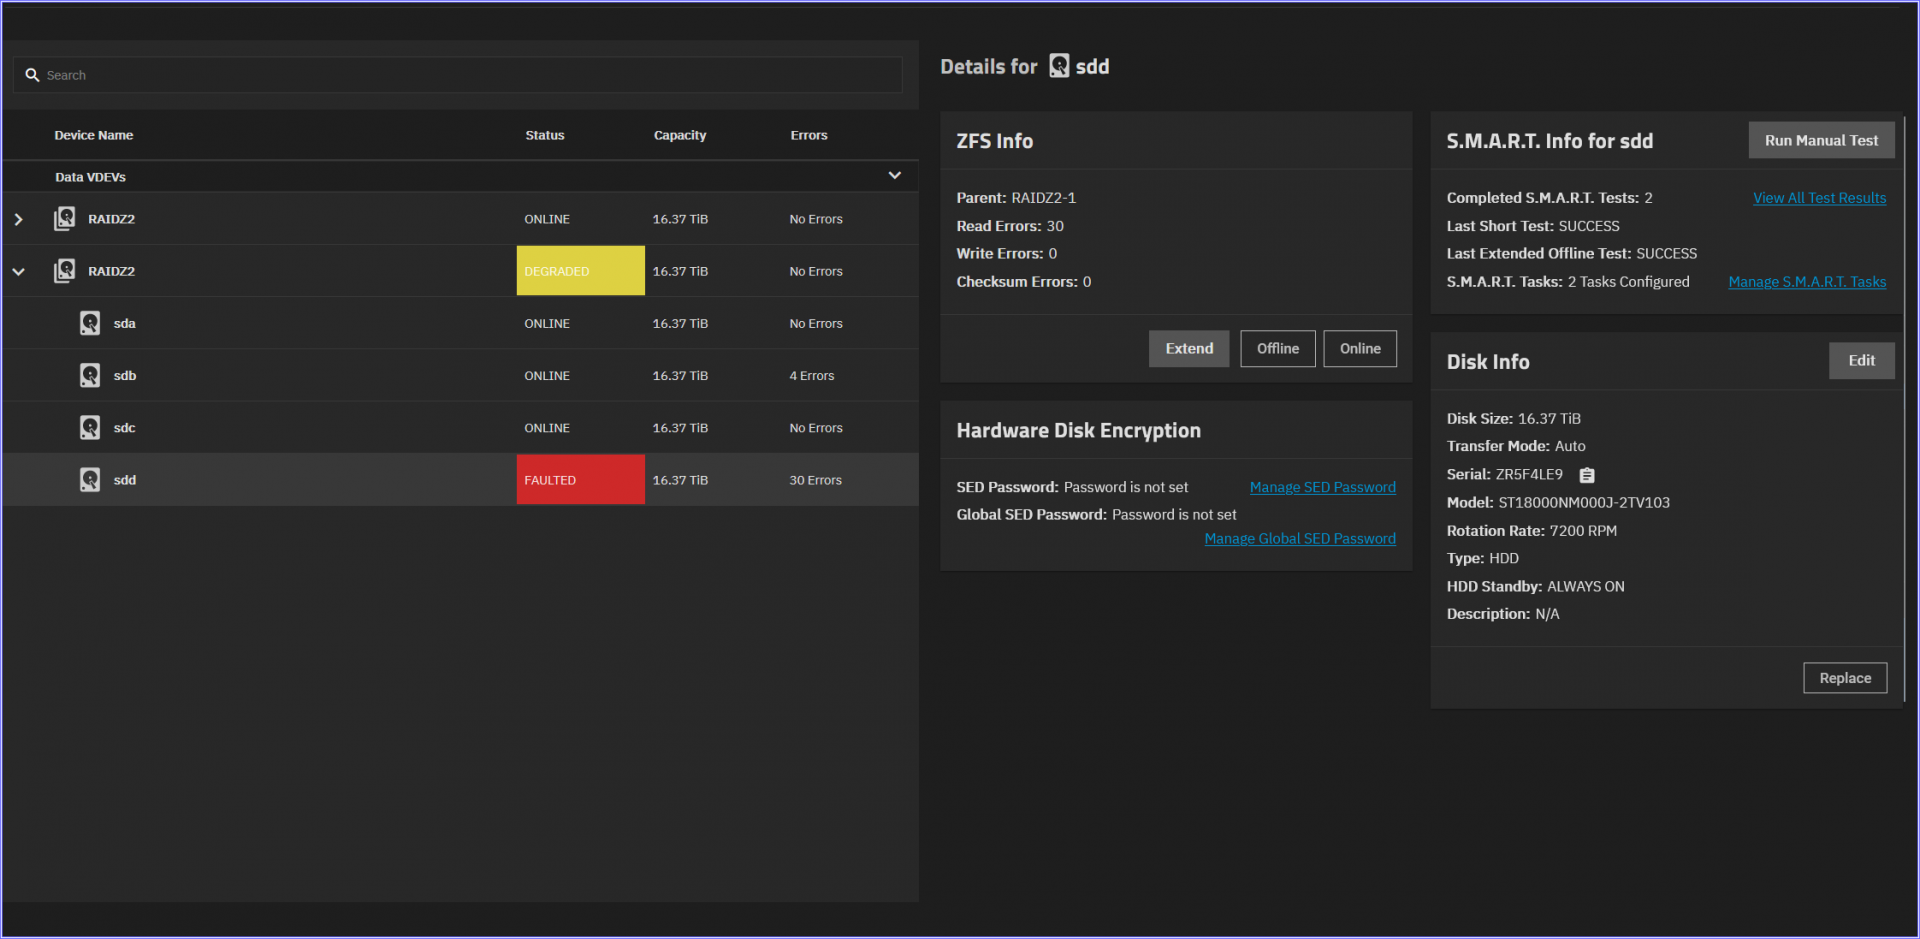The image size is (1920, 939).
Task: Select the sdc disk row
Action: click(x=460, y=427)
